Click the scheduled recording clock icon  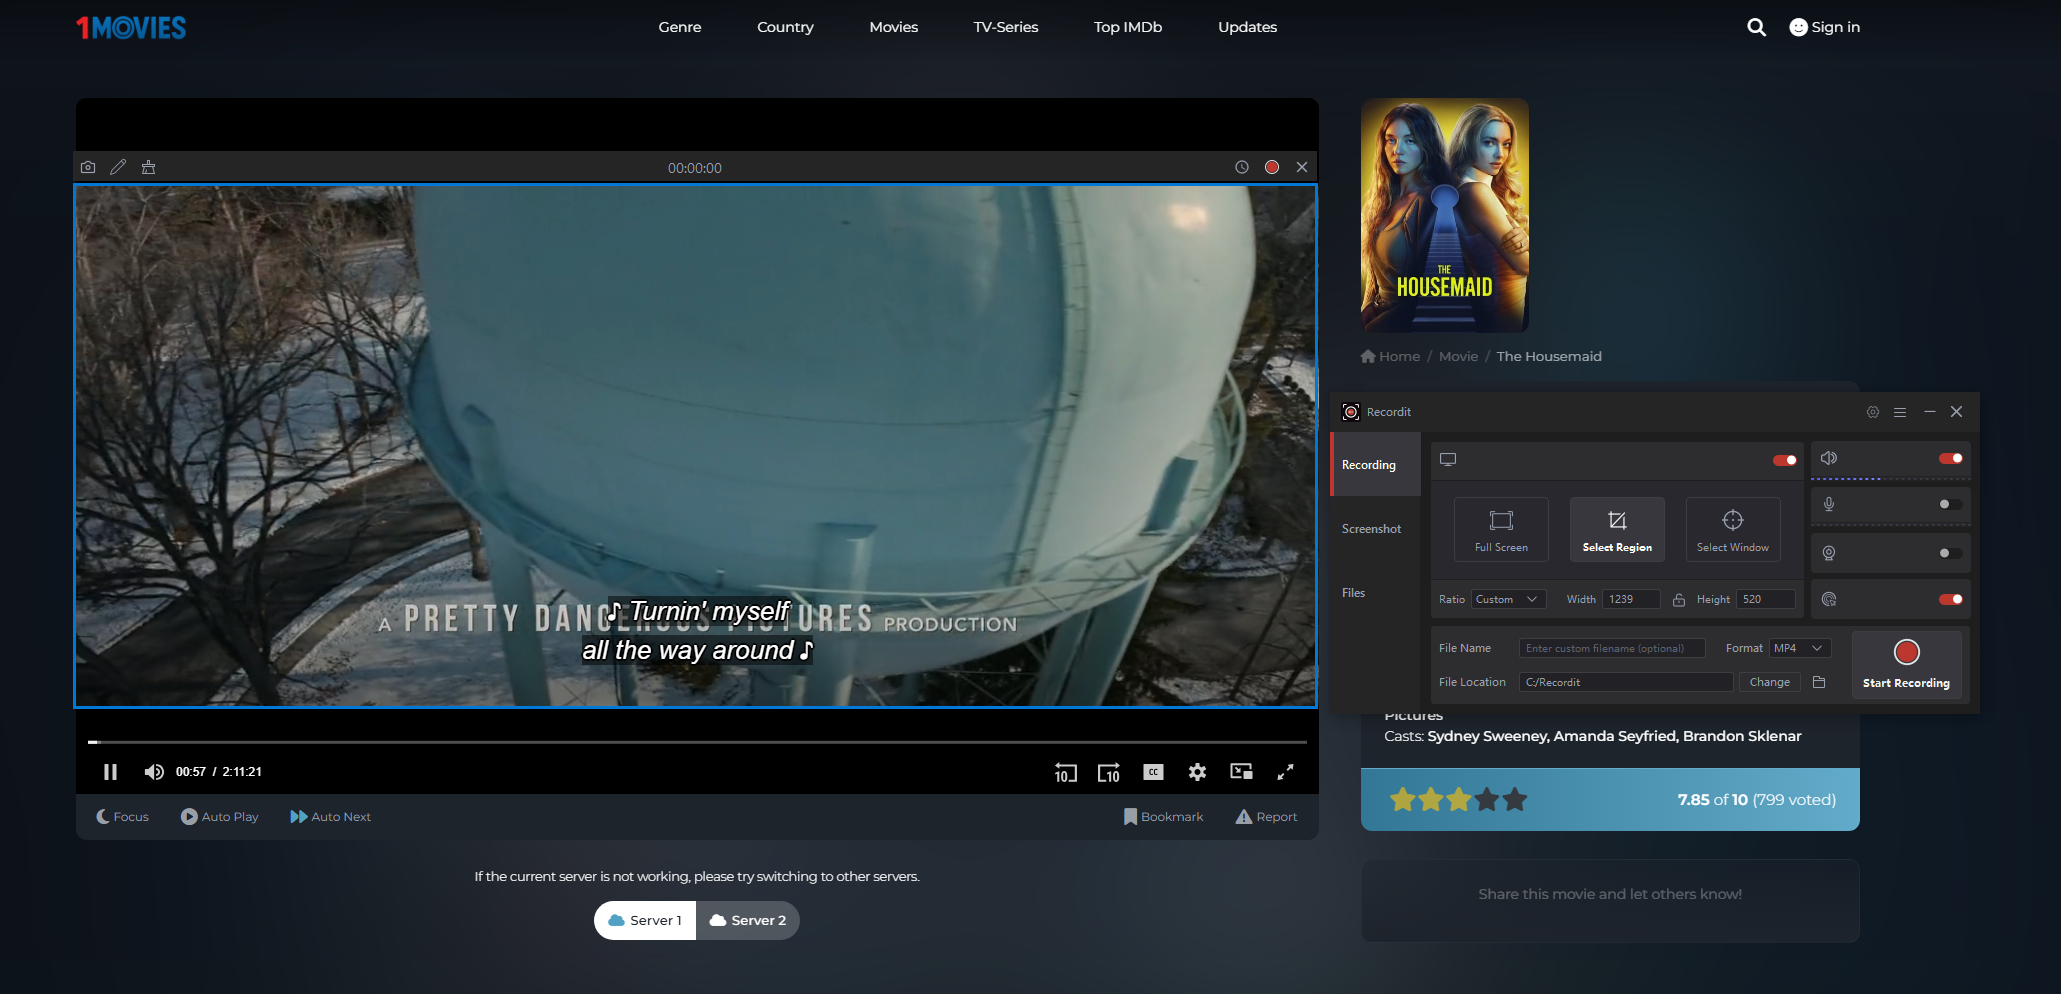1241,167
